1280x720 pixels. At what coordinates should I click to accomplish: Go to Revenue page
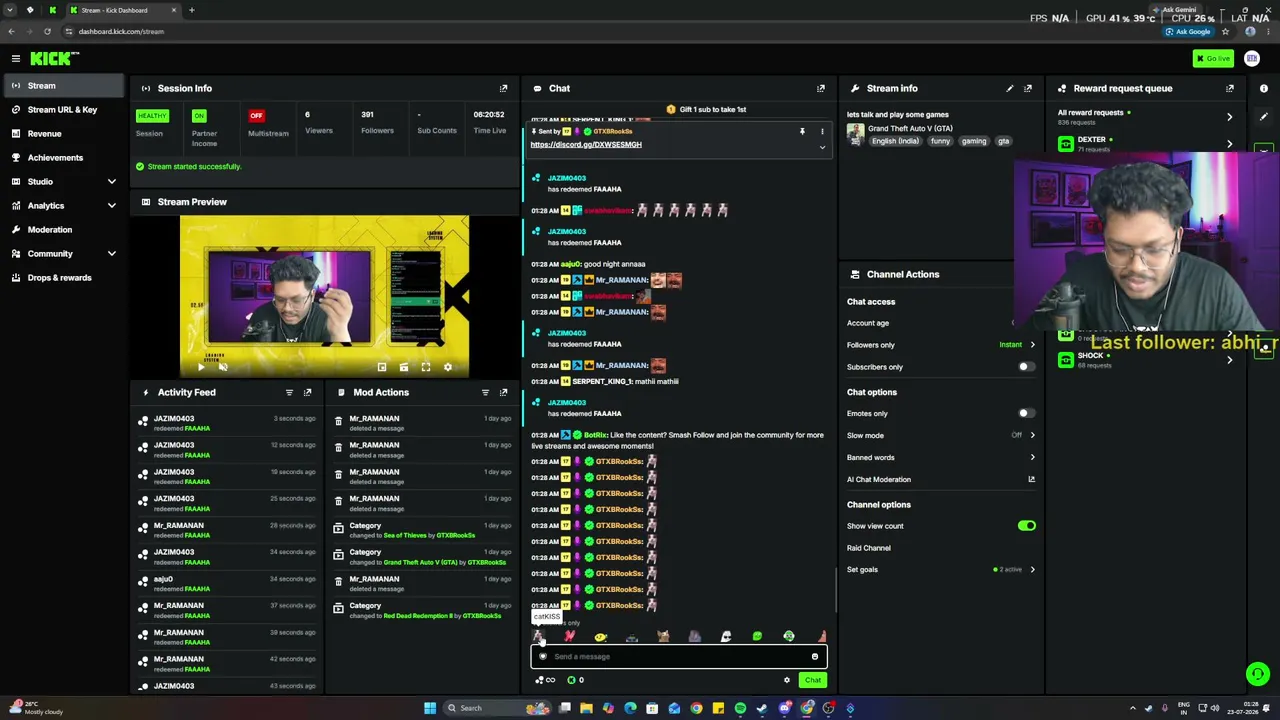pos(62,133)
